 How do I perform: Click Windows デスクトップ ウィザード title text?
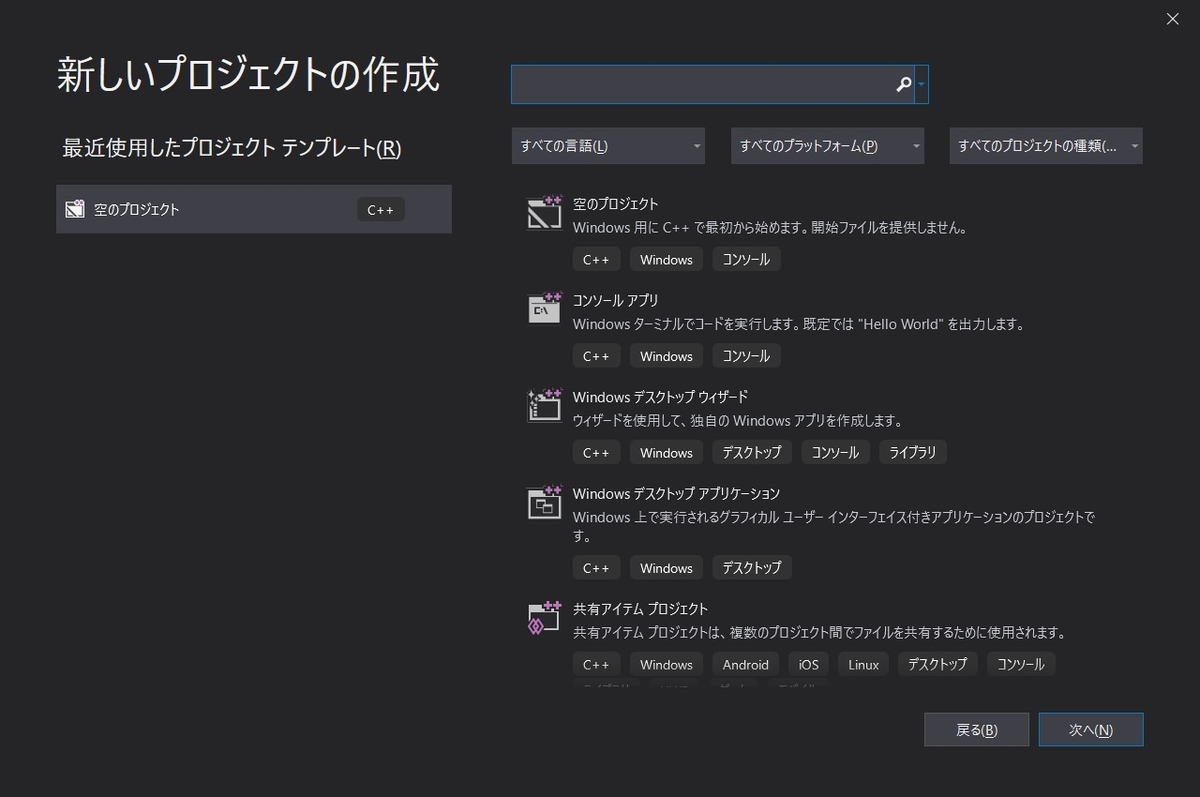[660, 397]
